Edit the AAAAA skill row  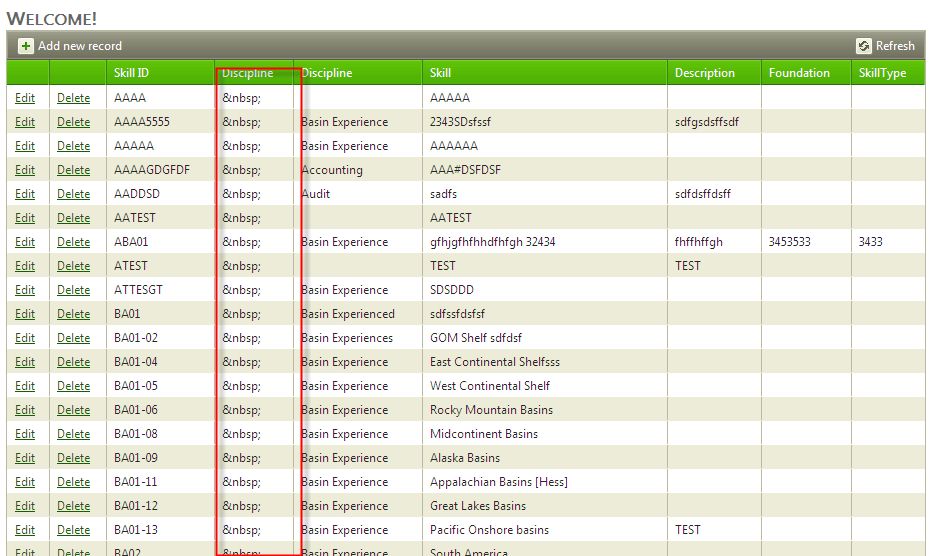click(x=25, y=146)
